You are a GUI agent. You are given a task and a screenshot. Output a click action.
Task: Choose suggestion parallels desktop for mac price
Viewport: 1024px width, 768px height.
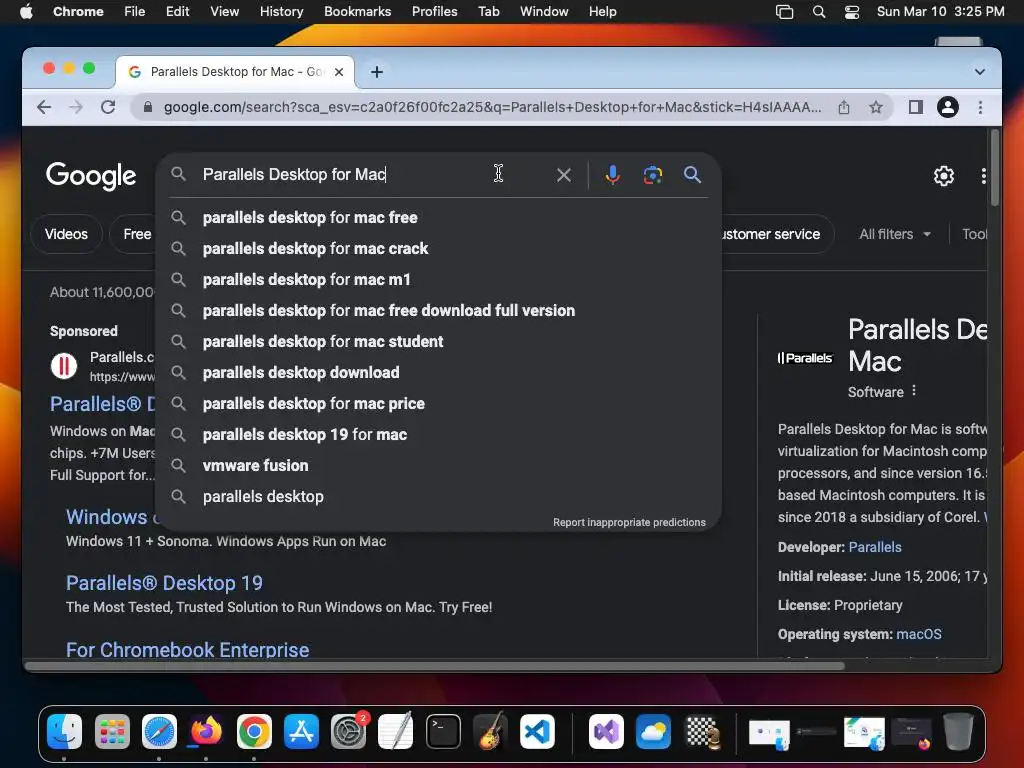438,404
